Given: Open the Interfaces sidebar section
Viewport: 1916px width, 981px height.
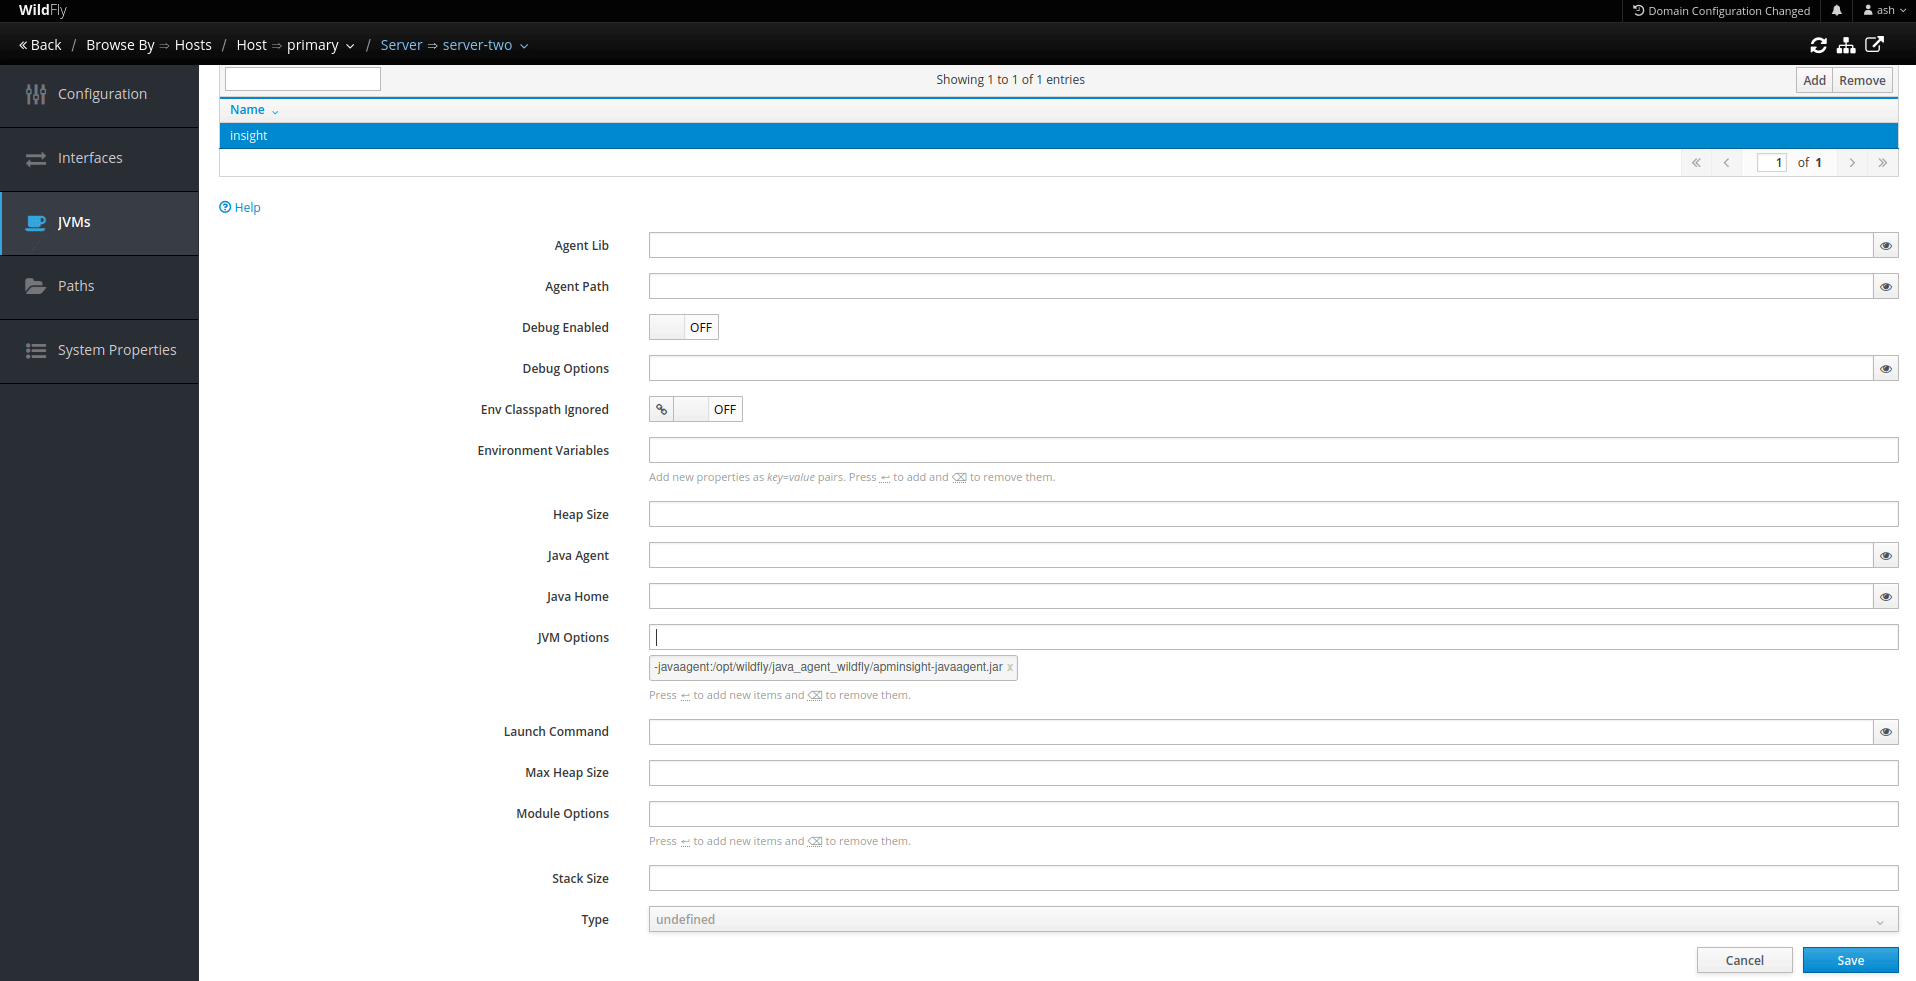Looking at the screenshot, I should point(90,158).
